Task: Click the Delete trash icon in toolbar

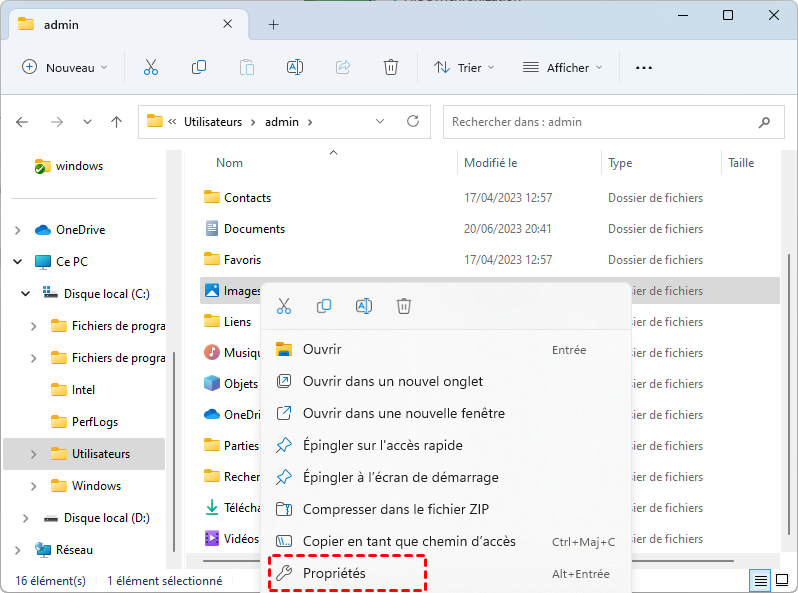Action: point(391,67)
